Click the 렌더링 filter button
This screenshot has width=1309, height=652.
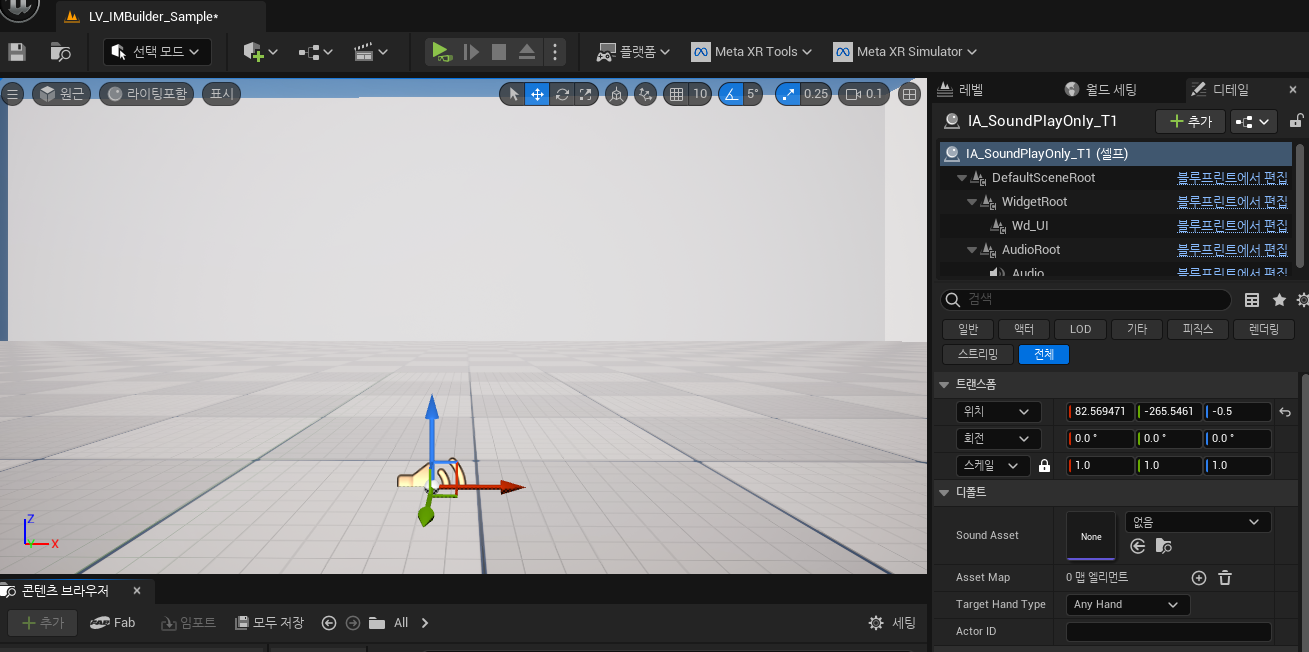[x=1264, y=329]
